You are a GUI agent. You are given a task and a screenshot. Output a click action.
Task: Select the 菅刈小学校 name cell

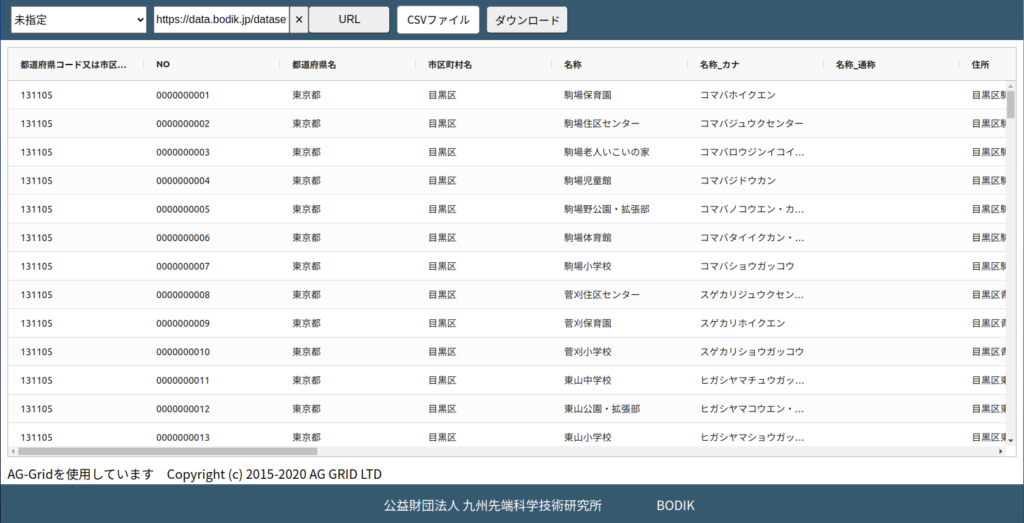pyautogui.click(x=587, y=352)
